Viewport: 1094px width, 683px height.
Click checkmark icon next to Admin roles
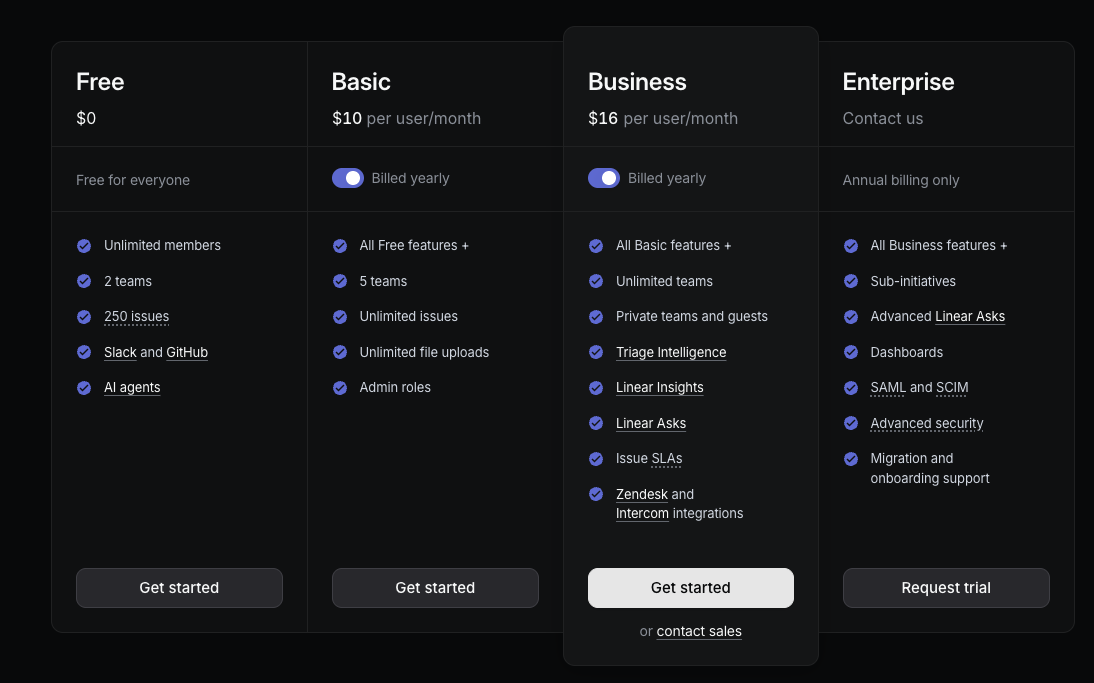(340, 387)
